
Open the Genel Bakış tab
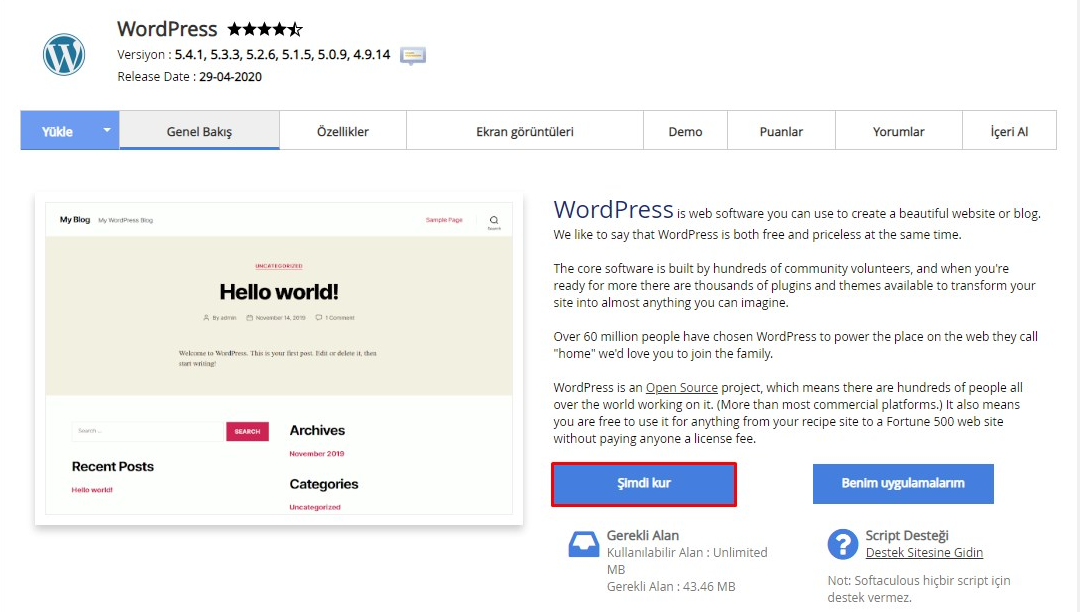(199, 131)
